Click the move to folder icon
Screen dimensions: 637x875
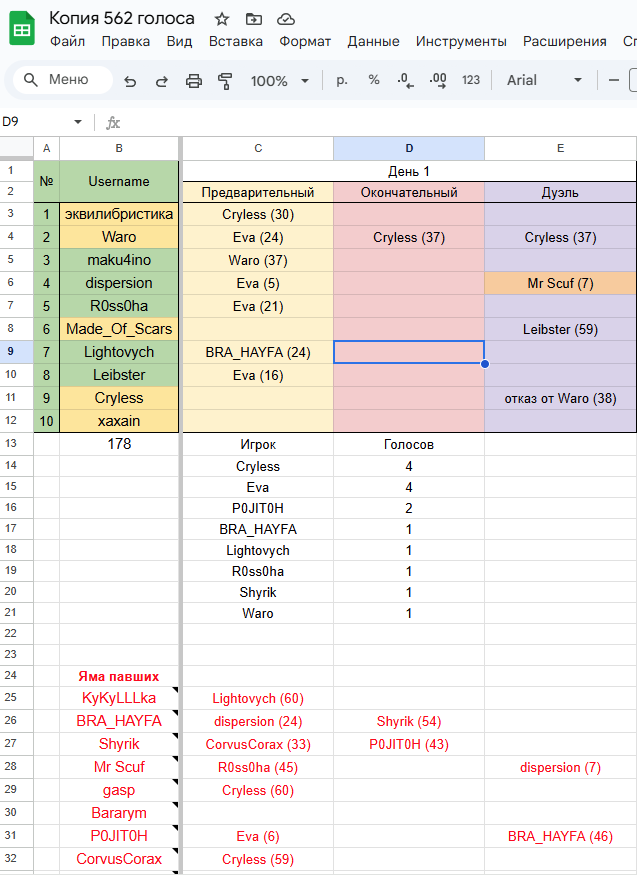tap(254, 19)
